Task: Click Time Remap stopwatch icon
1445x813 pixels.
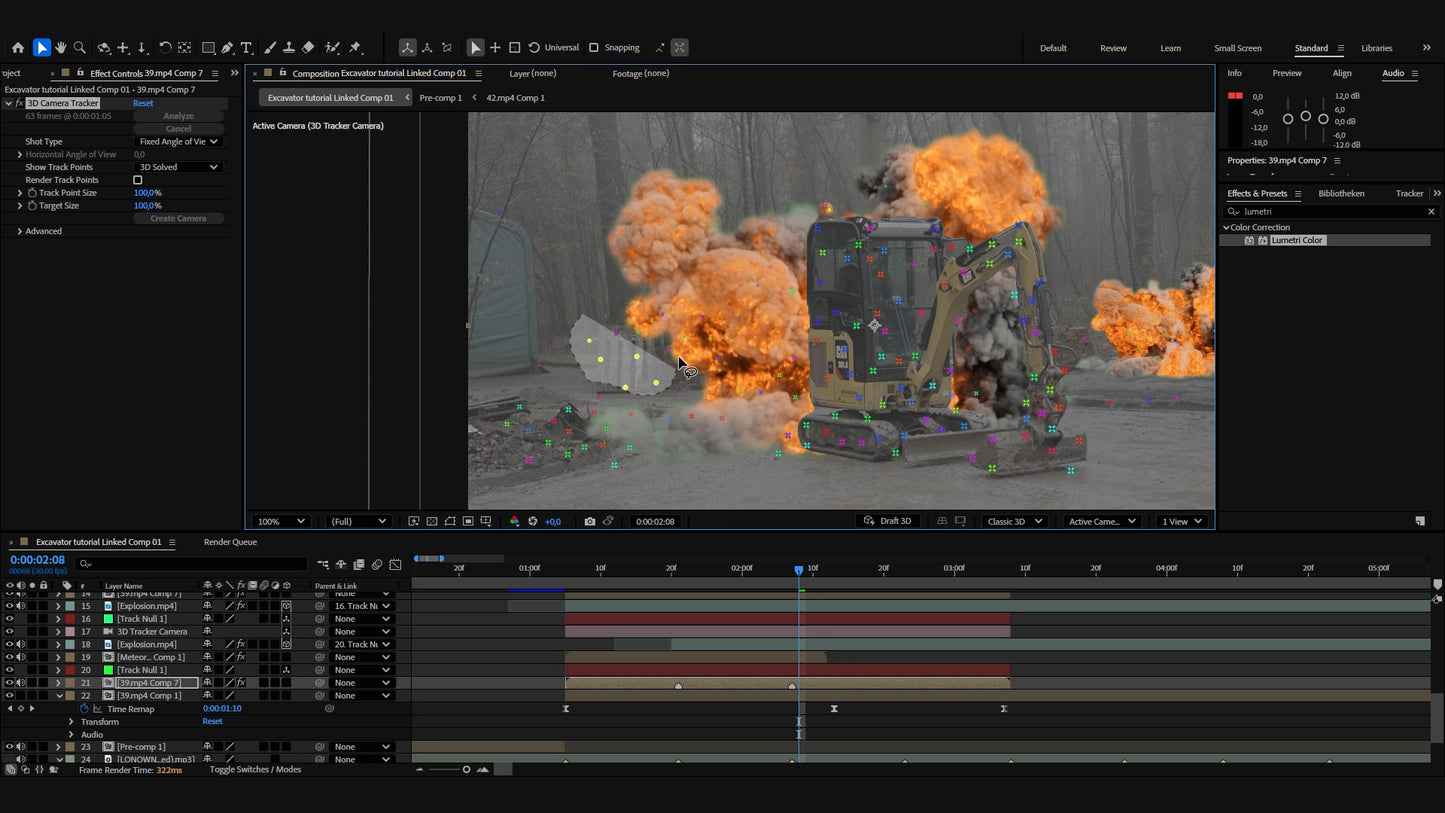Action: click(x=84, y=709)
